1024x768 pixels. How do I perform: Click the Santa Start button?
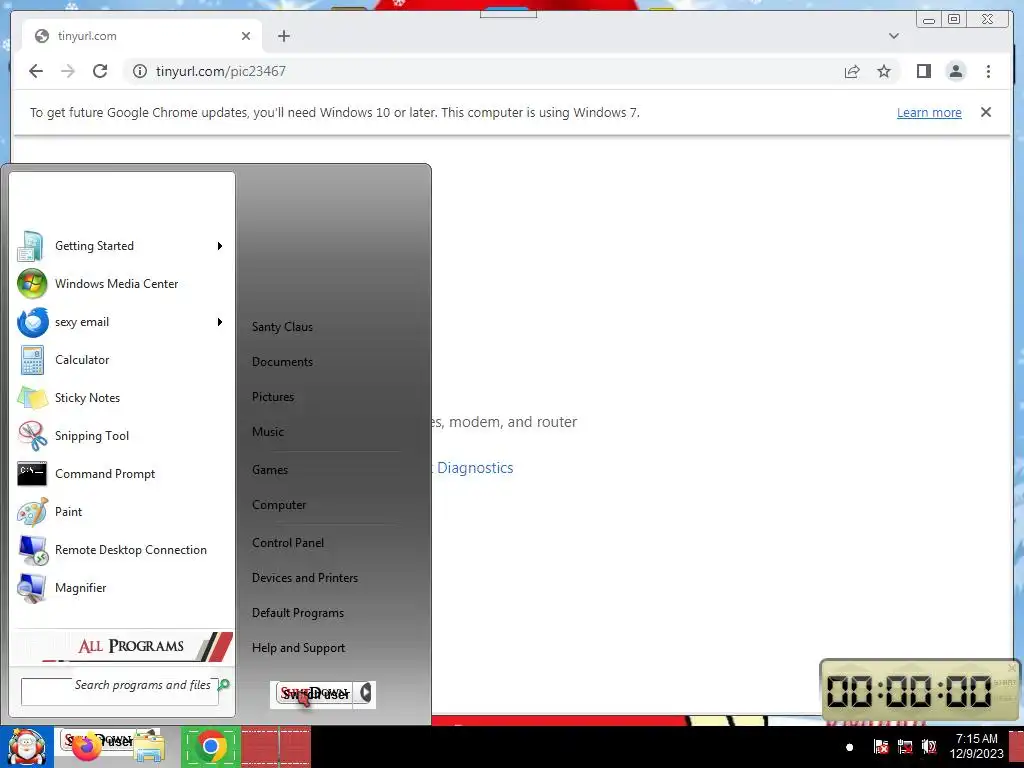27,747
